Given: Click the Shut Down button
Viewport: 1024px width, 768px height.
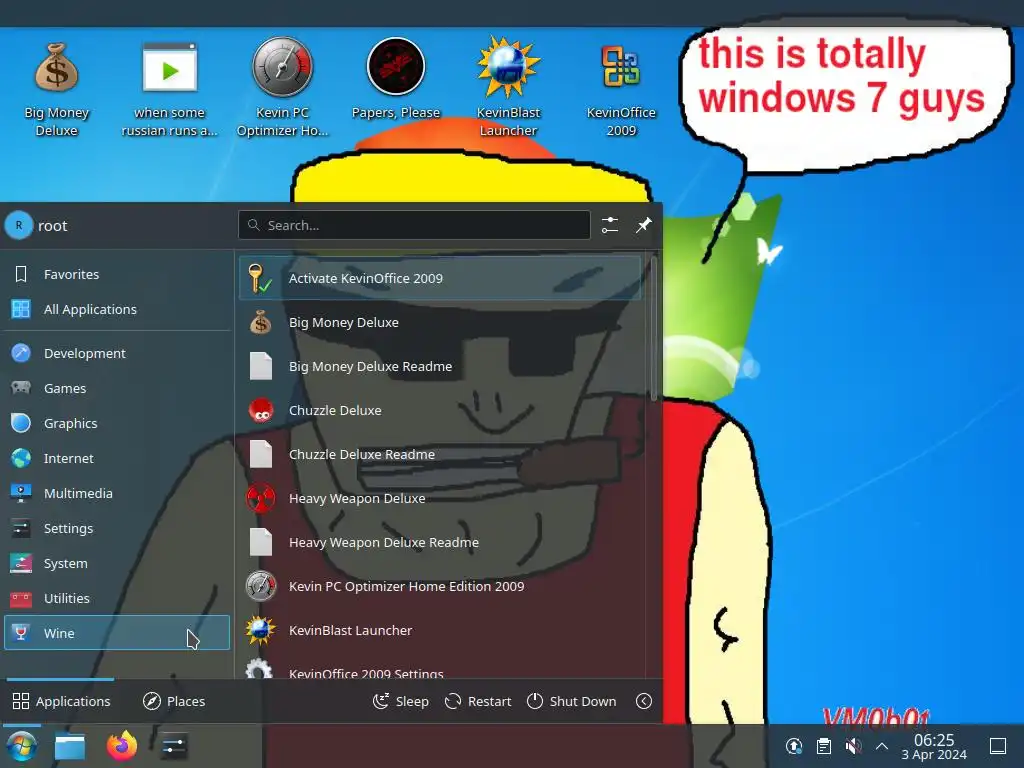Looking at the screenshot, I should 571,701.
